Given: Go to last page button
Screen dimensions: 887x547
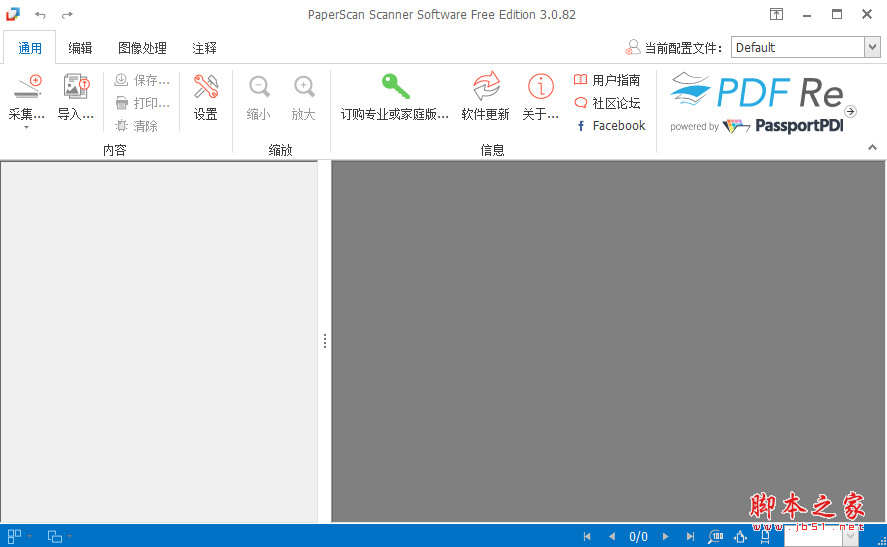Looking at the screenshot, I should click(690, 536).
